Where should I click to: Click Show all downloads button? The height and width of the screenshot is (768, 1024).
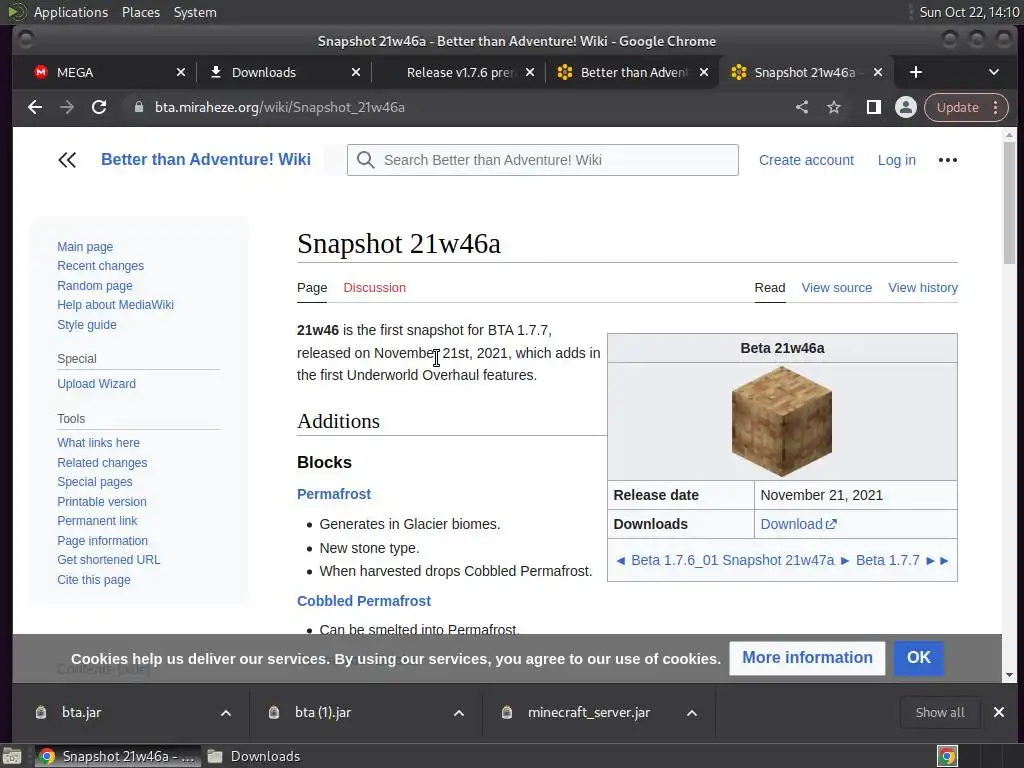[940, 712]
